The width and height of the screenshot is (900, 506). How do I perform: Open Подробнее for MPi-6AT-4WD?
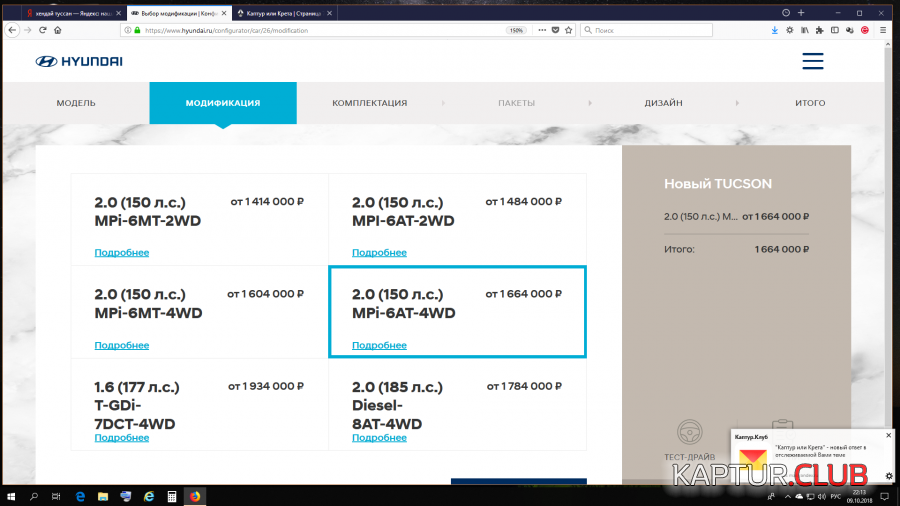click(x=379, y=345)
